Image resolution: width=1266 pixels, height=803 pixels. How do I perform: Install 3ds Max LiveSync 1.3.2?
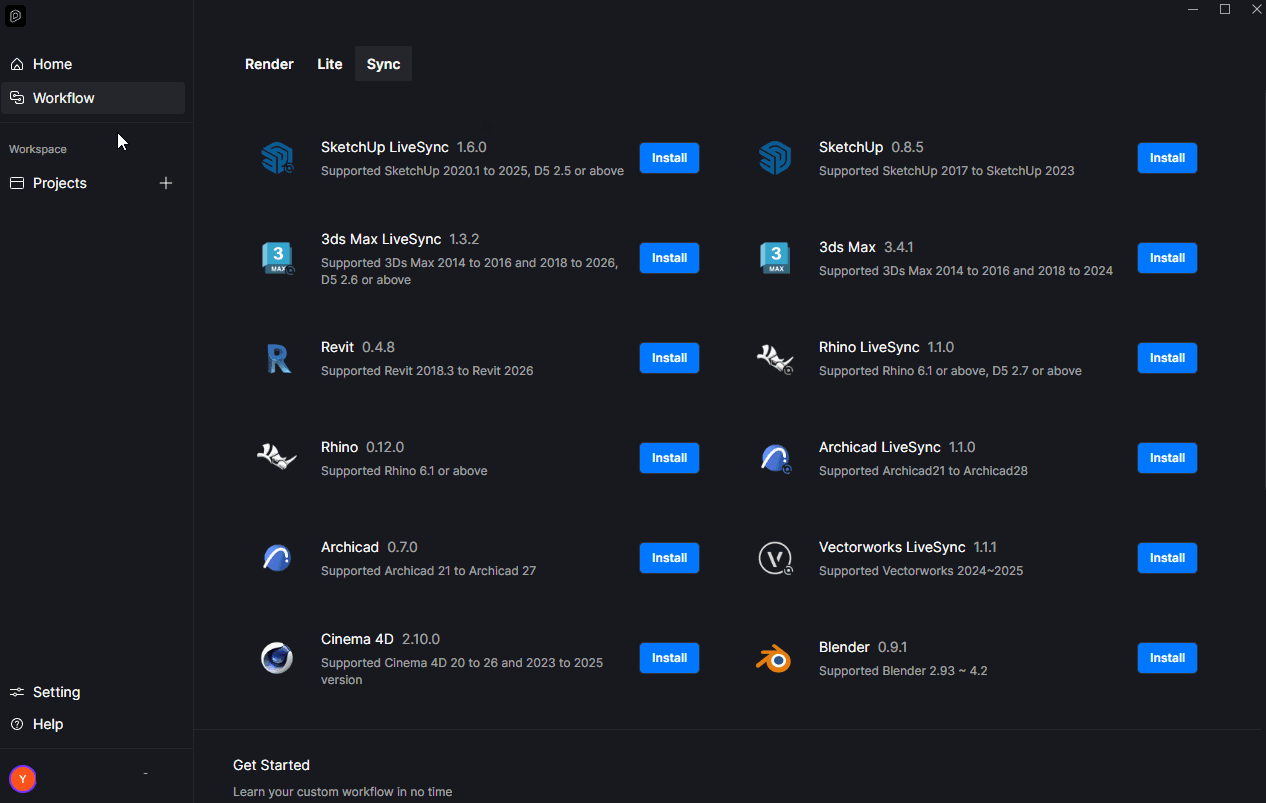669,258
